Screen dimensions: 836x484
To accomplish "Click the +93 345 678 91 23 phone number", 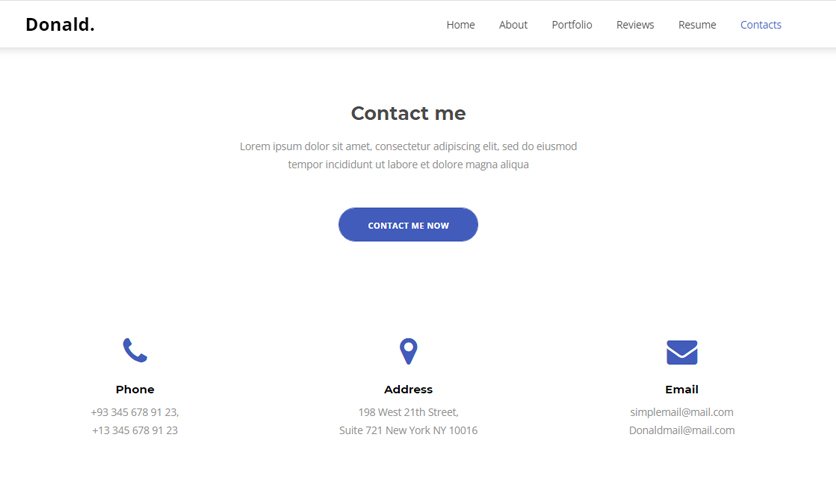I will click(x=135, y=412).
